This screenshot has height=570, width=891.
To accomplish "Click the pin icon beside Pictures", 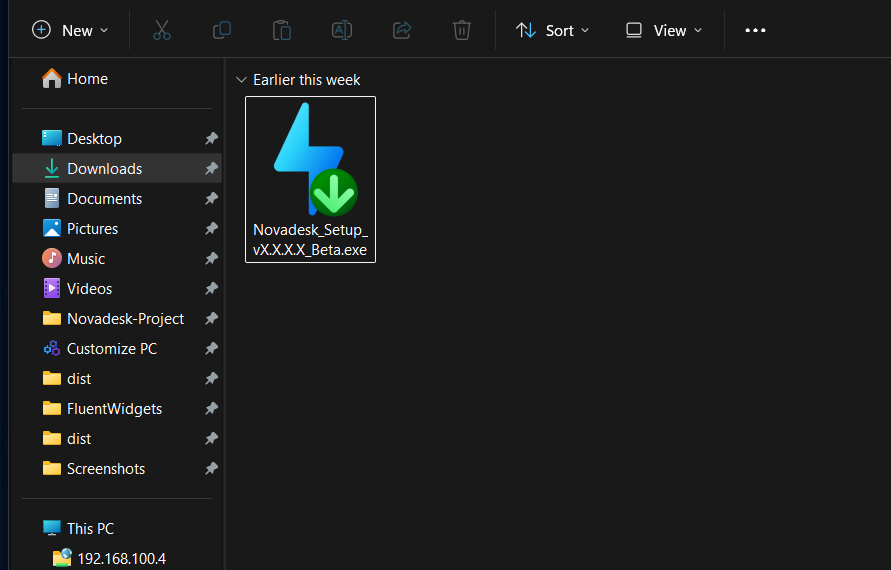I will click(x=211, y=228).
